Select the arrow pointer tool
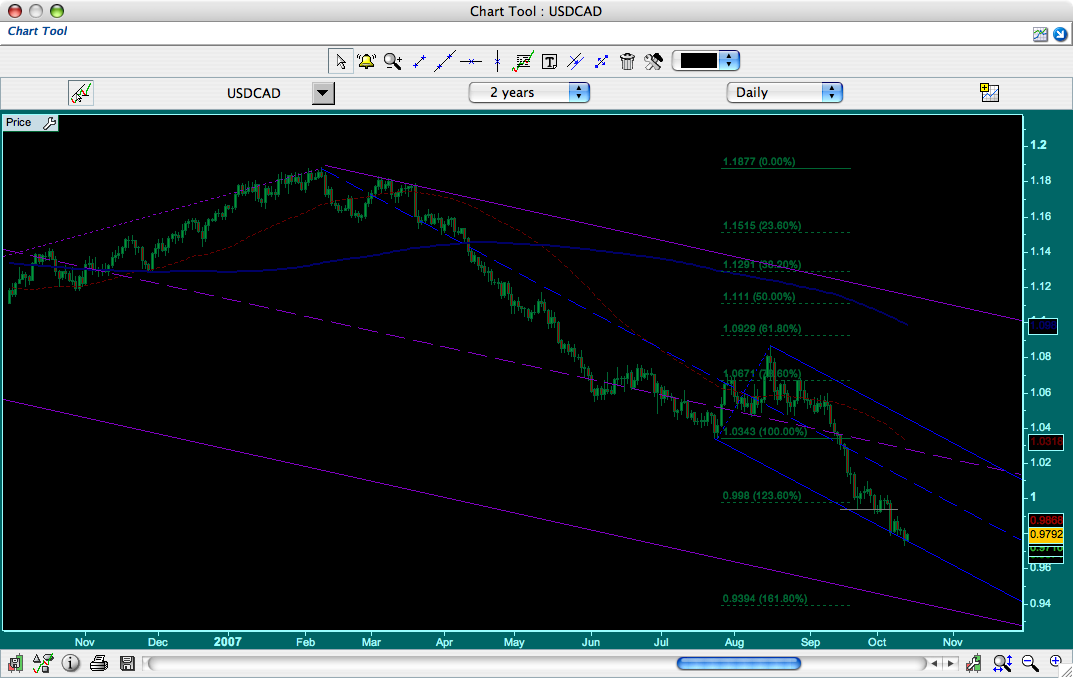This screenshot has height=678, width=1073. tap(341, 61)
